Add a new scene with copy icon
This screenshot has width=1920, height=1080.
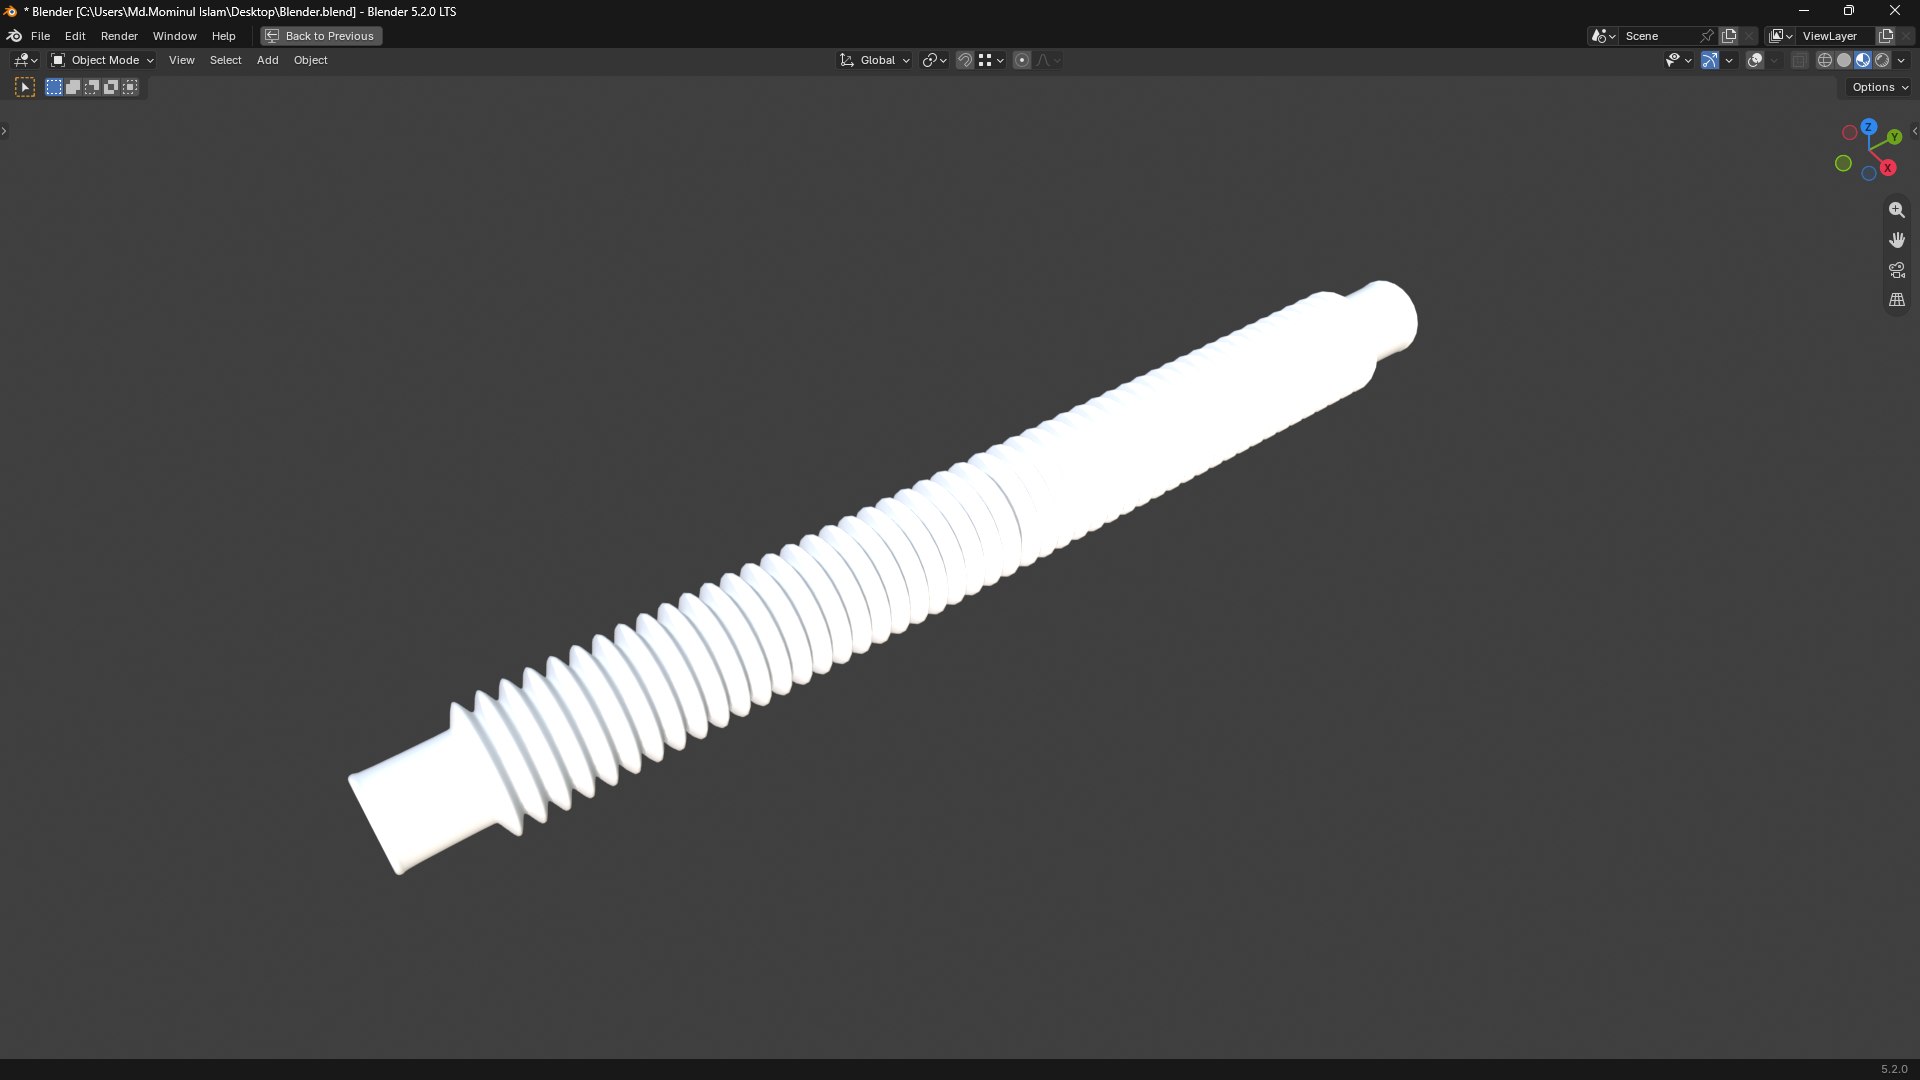[1729, 36]
